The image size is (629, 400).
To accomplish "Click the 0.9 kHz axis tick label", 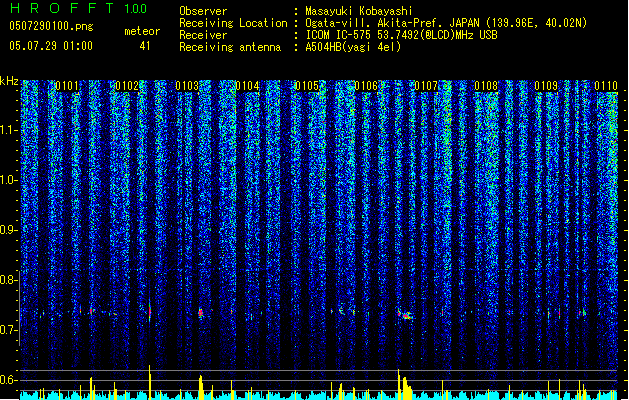I will tap(8, 230).
